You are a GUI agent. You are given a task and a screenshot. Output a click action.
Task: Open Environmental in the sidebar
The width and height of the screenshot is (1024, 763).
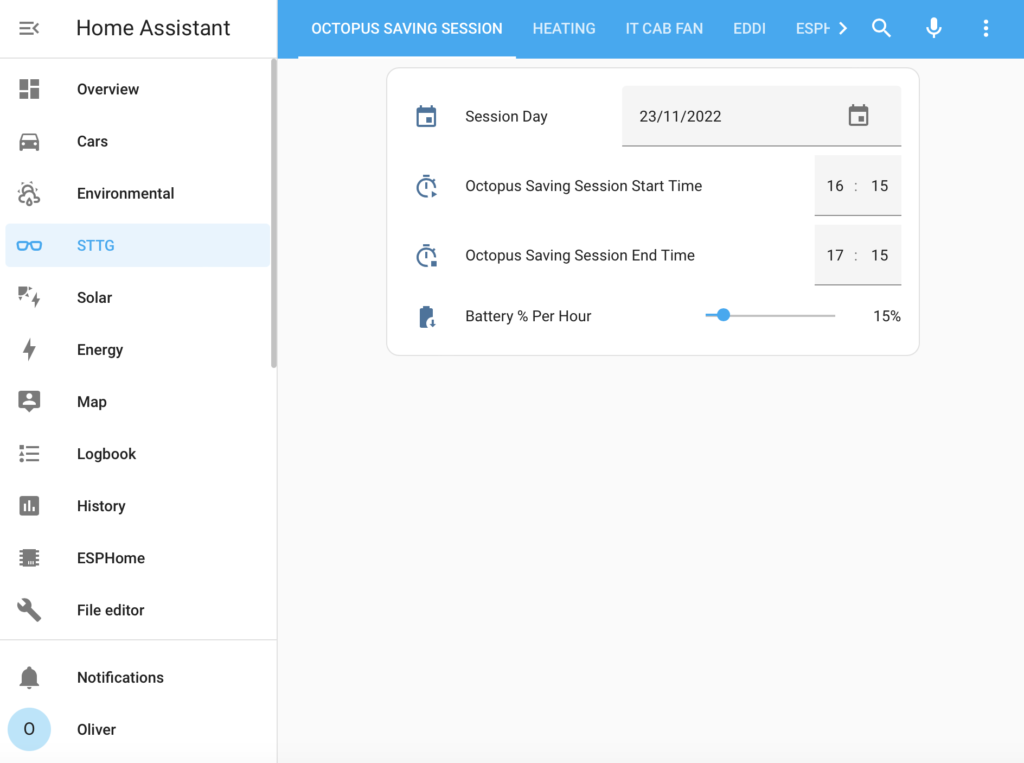(x=137, y=193)
